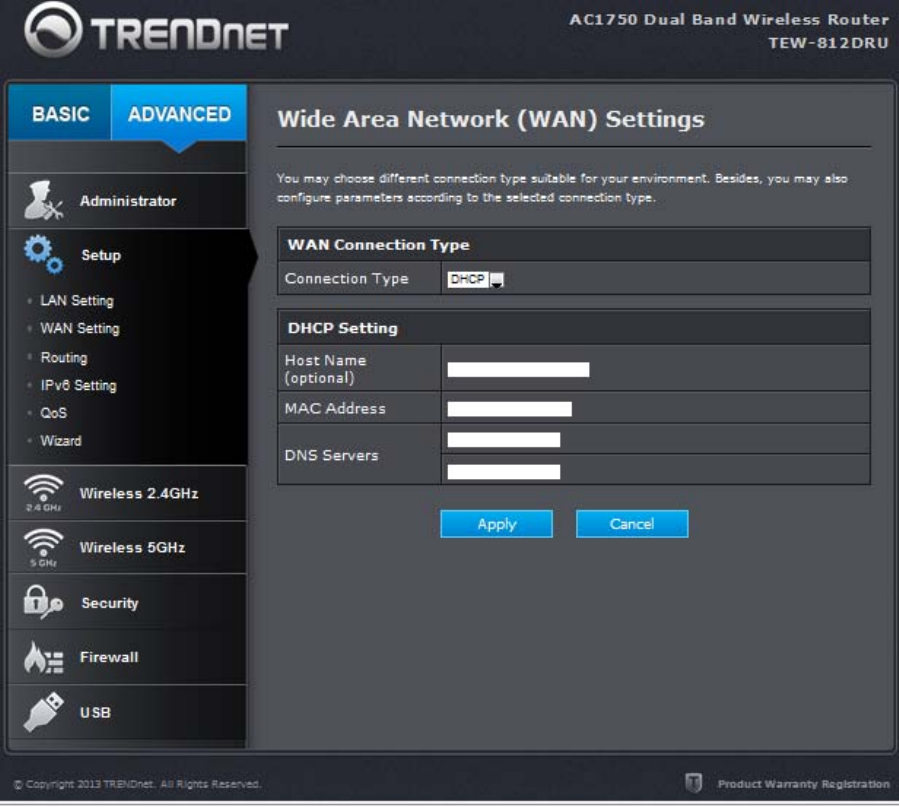Viewport: 899px width, 807px height.
Task: Click the DHCP Setting header text
Action: (x=342, y=328)
